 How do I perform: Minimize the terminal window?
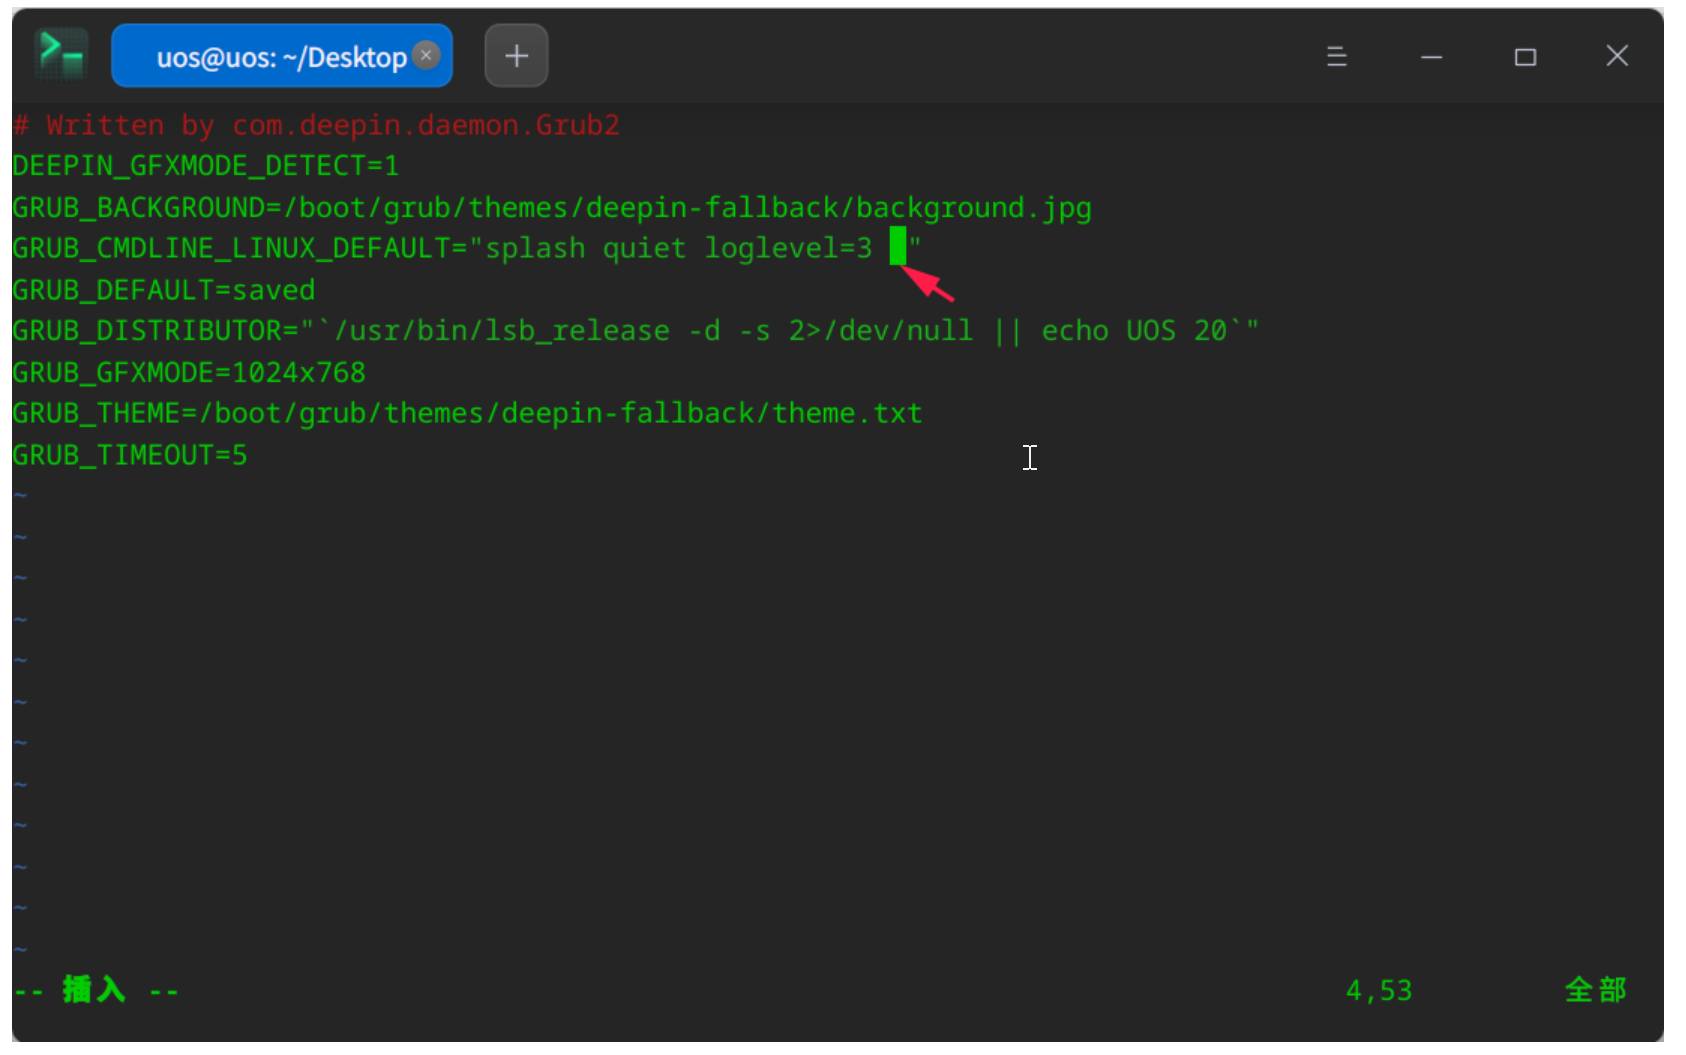1431,57
